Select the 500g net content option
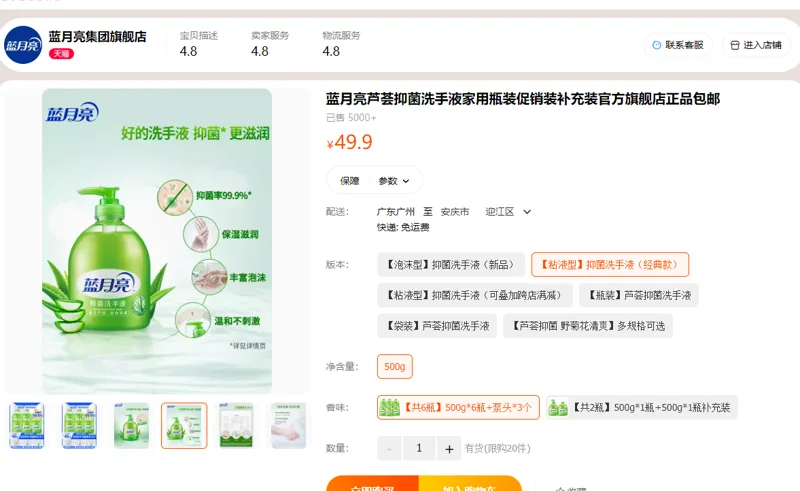The image size is (800, 491). tap(395, 366)
